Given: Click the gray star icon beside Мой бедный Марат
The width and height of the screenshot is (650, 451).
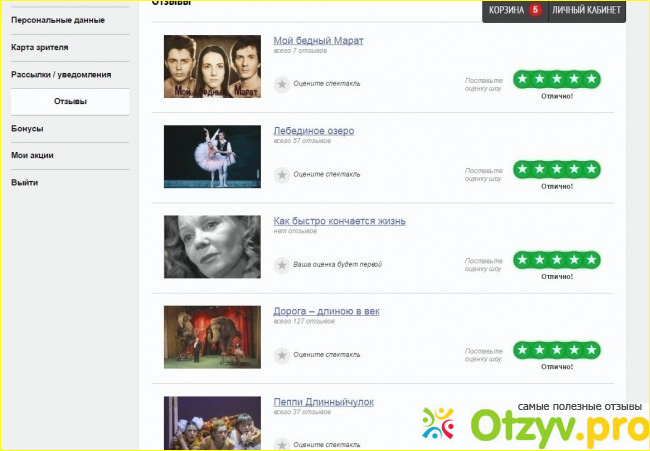Looking at the screenshot, I should 282,84.
